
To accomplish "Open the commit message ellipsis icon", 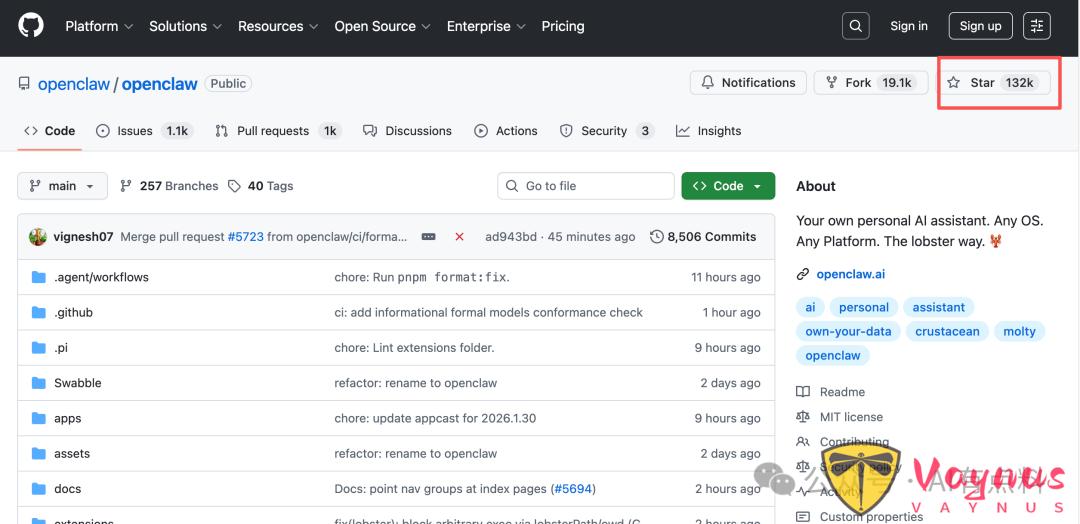I will tap(428, 237).
